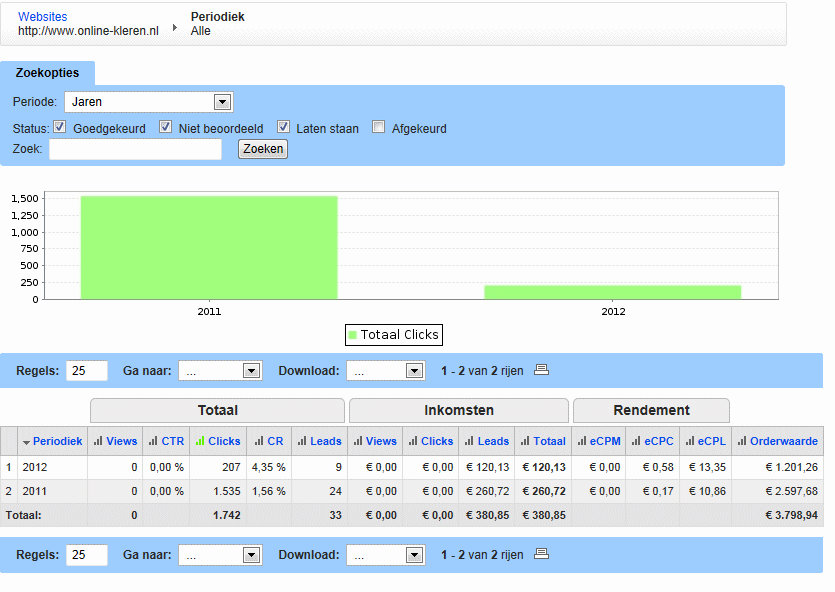The width and height of the screenshot is (835, 592).
Task: Enable the Afgekeurd status checkbox
Action: pos(378,127)
